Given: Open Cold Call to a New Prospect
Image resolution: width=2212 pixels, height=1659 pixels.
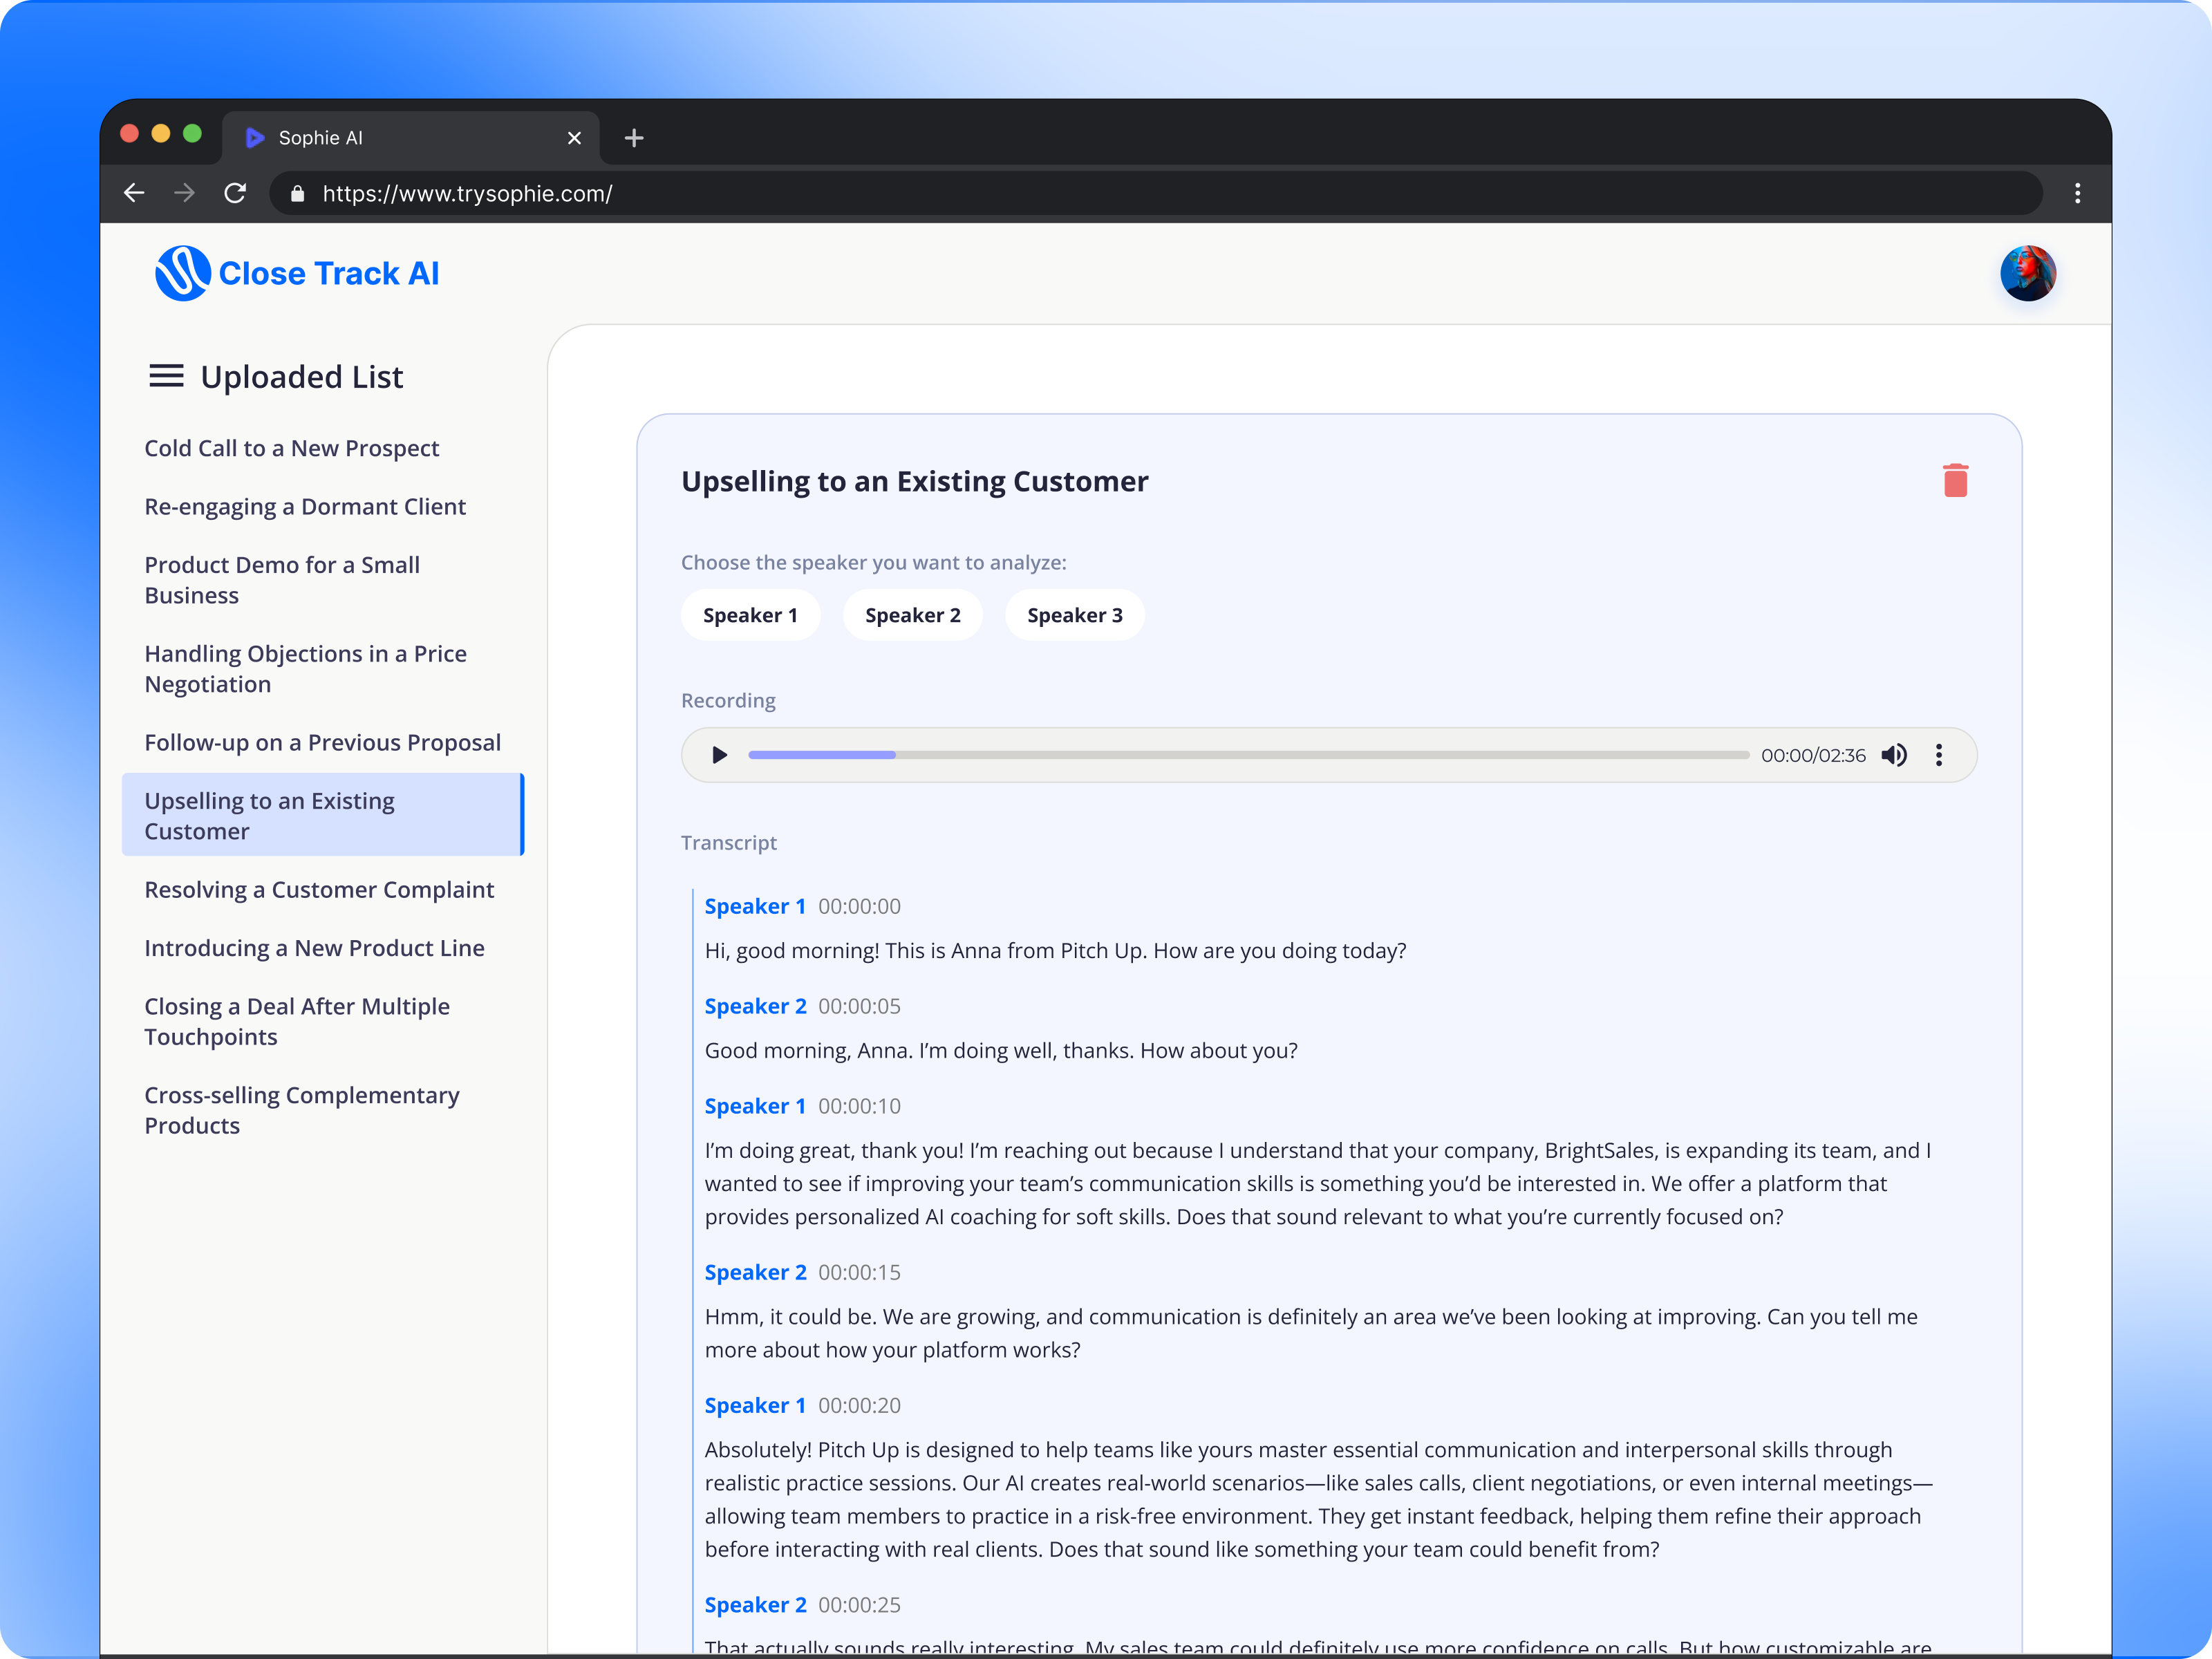Looking at the screenshot, I should 291,448.
